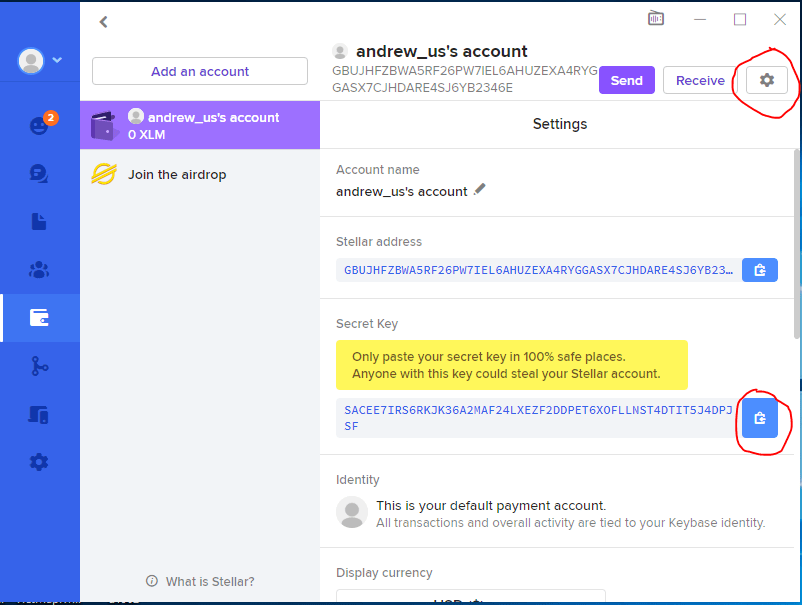Open the Devices section
Viewport: 802px width, 605px height.
pos(39,414)
